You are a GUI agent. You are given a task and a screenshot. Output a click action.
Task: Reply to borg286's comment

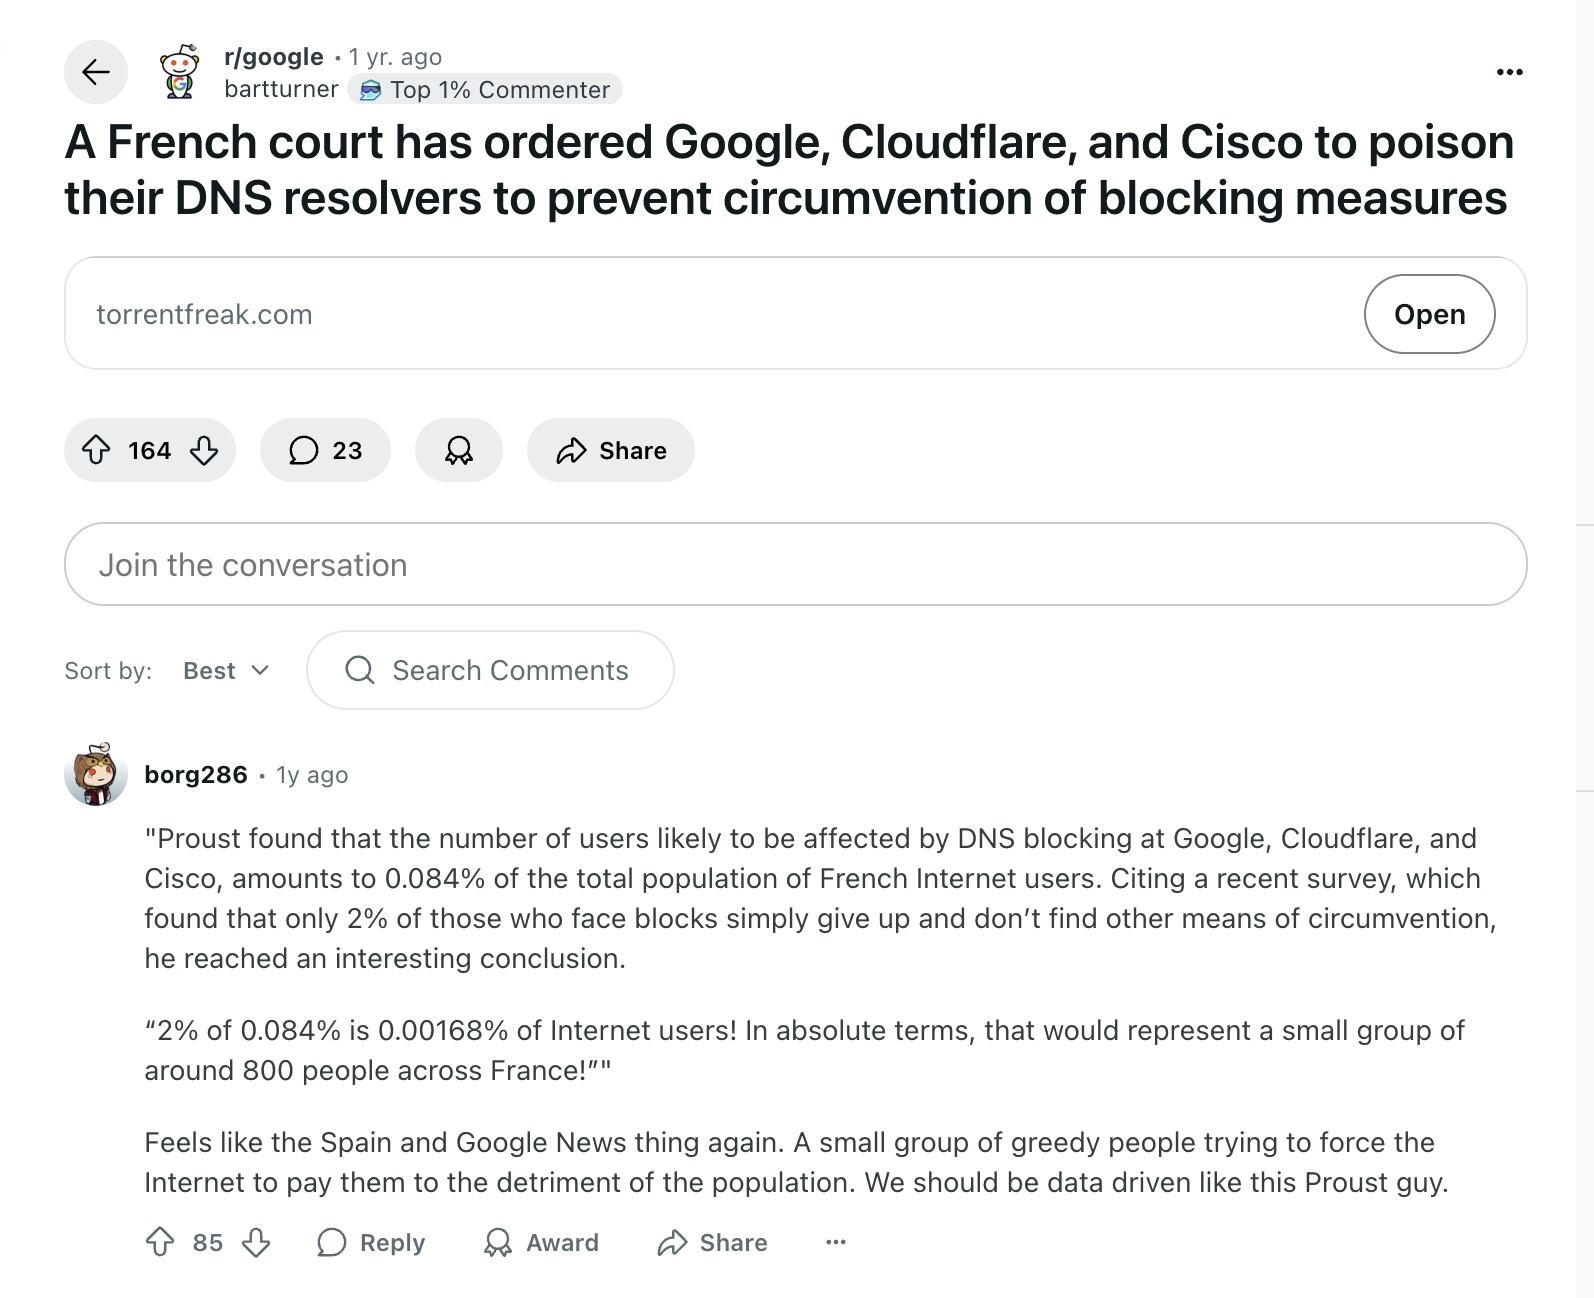coord(371,1242)
